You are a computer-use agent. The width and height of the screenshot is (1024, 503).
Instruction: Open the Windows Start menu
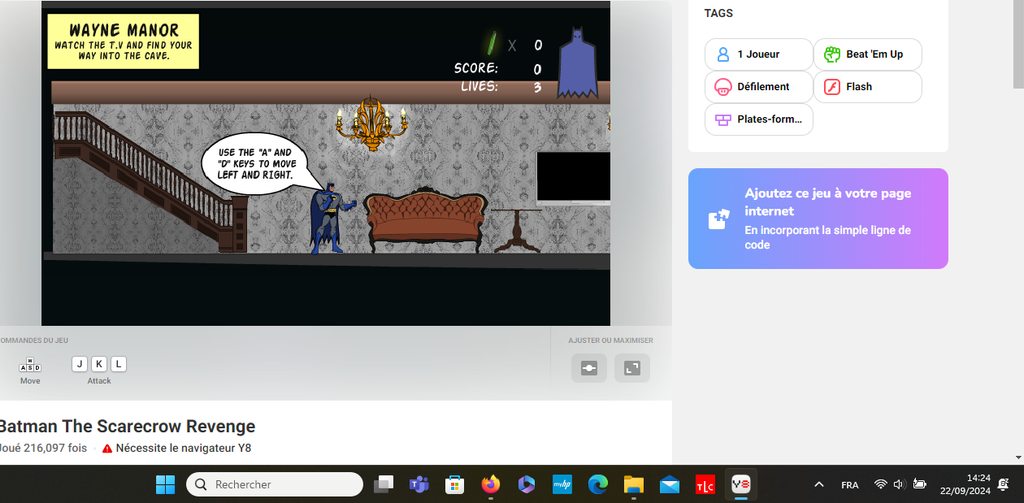coord(165,484)
